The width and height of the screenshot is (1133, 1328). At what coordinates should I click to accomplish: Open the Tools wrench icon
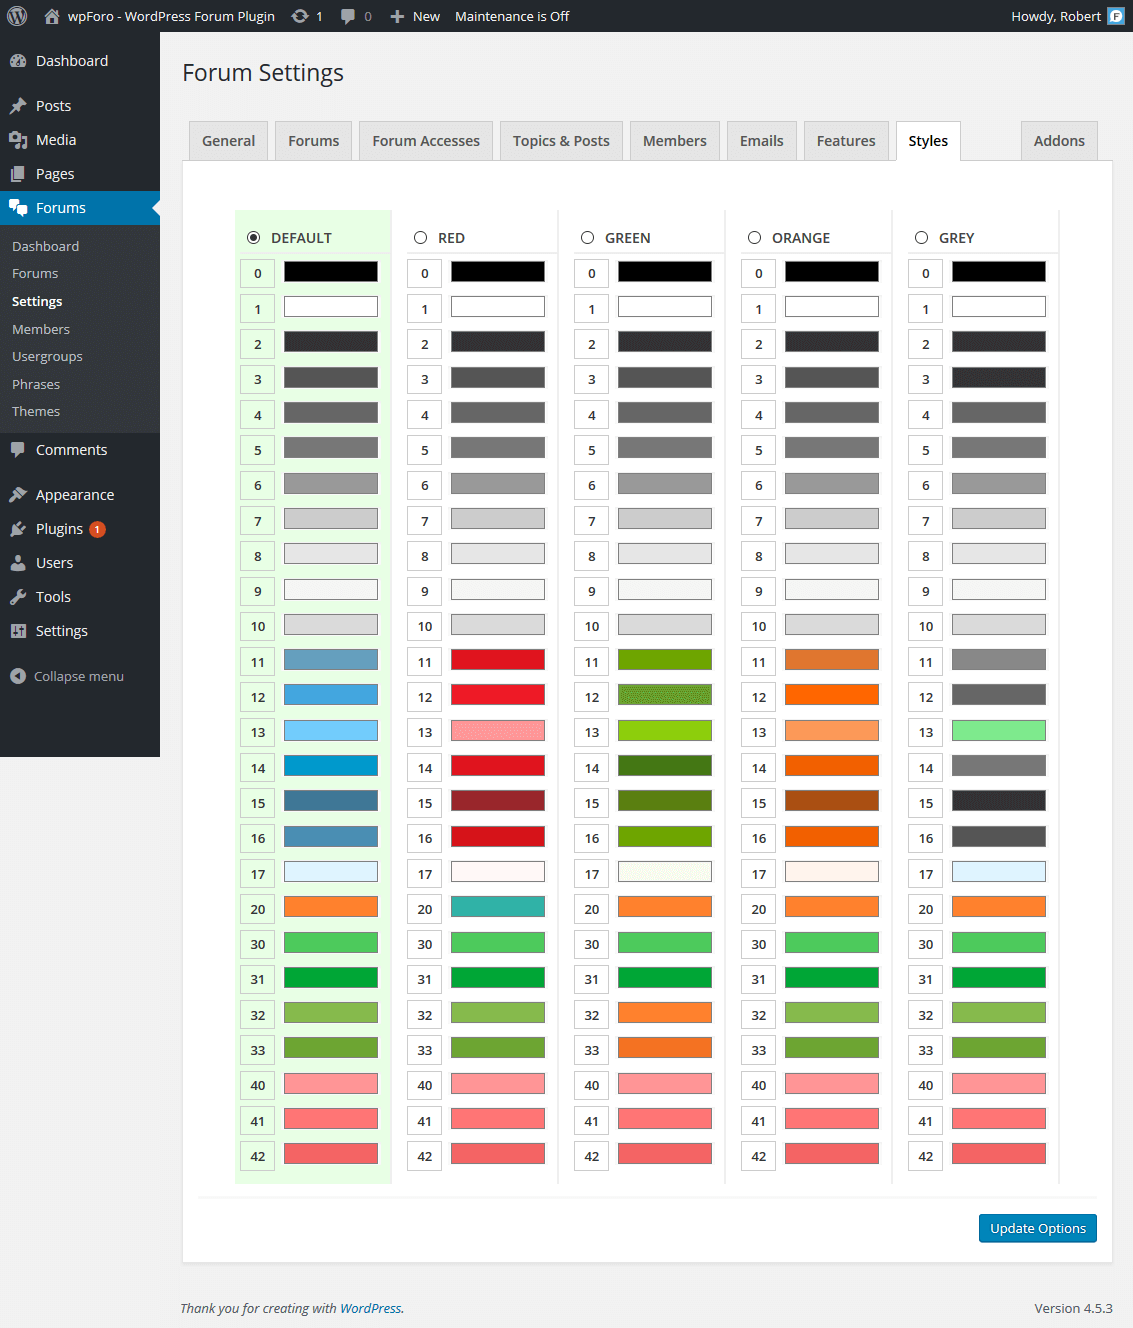pos(18,597)
